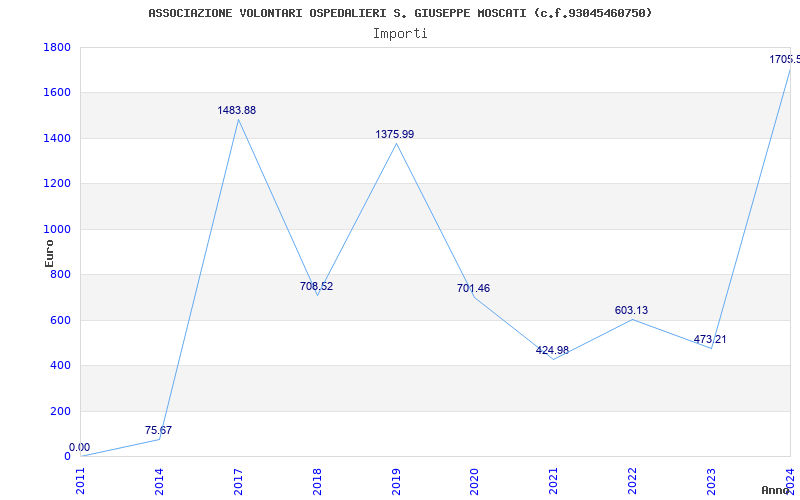Screen dimensions: 800x500
Task: Click the 2021 year axis label
Action: click(554, 482)
